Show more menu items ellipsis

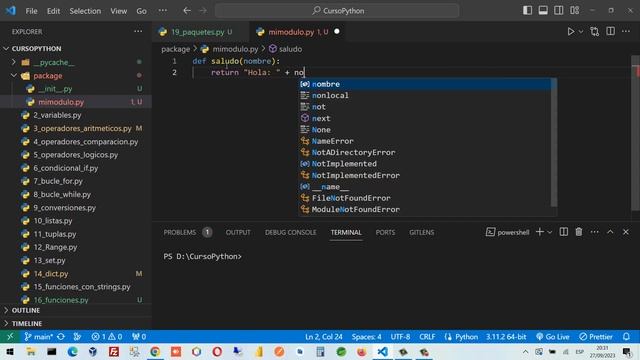tap(162, 11)
